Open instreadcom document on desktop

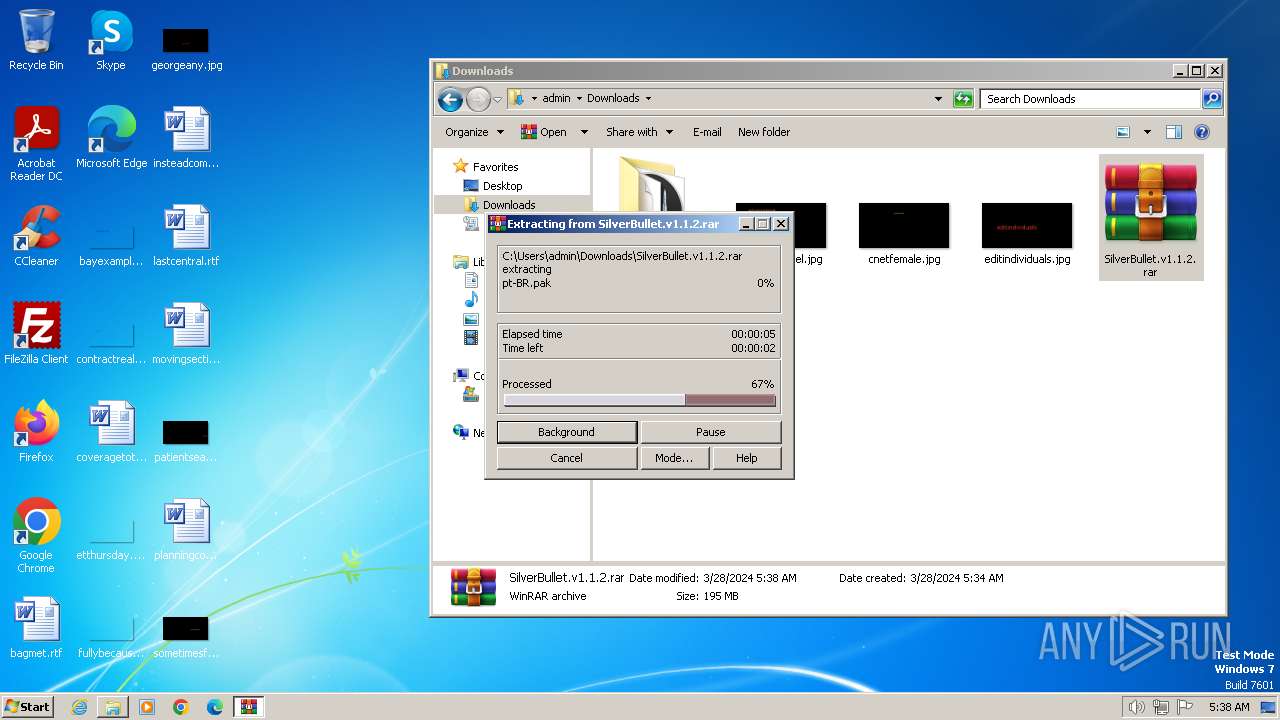click(x=186, y=138)
